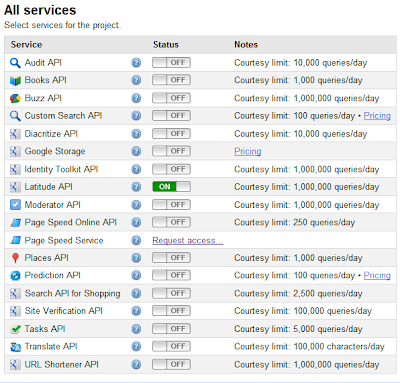Open help icon for Moderator API
400x383 pixels.
coord(136,205)
